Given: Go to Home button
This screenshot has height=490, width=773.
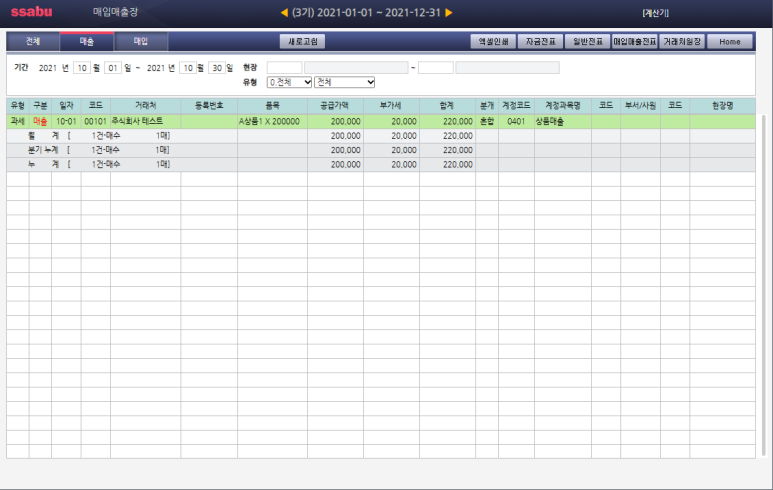Looking at the screenshot, I should pyautogui.click(x=730, y=41).
